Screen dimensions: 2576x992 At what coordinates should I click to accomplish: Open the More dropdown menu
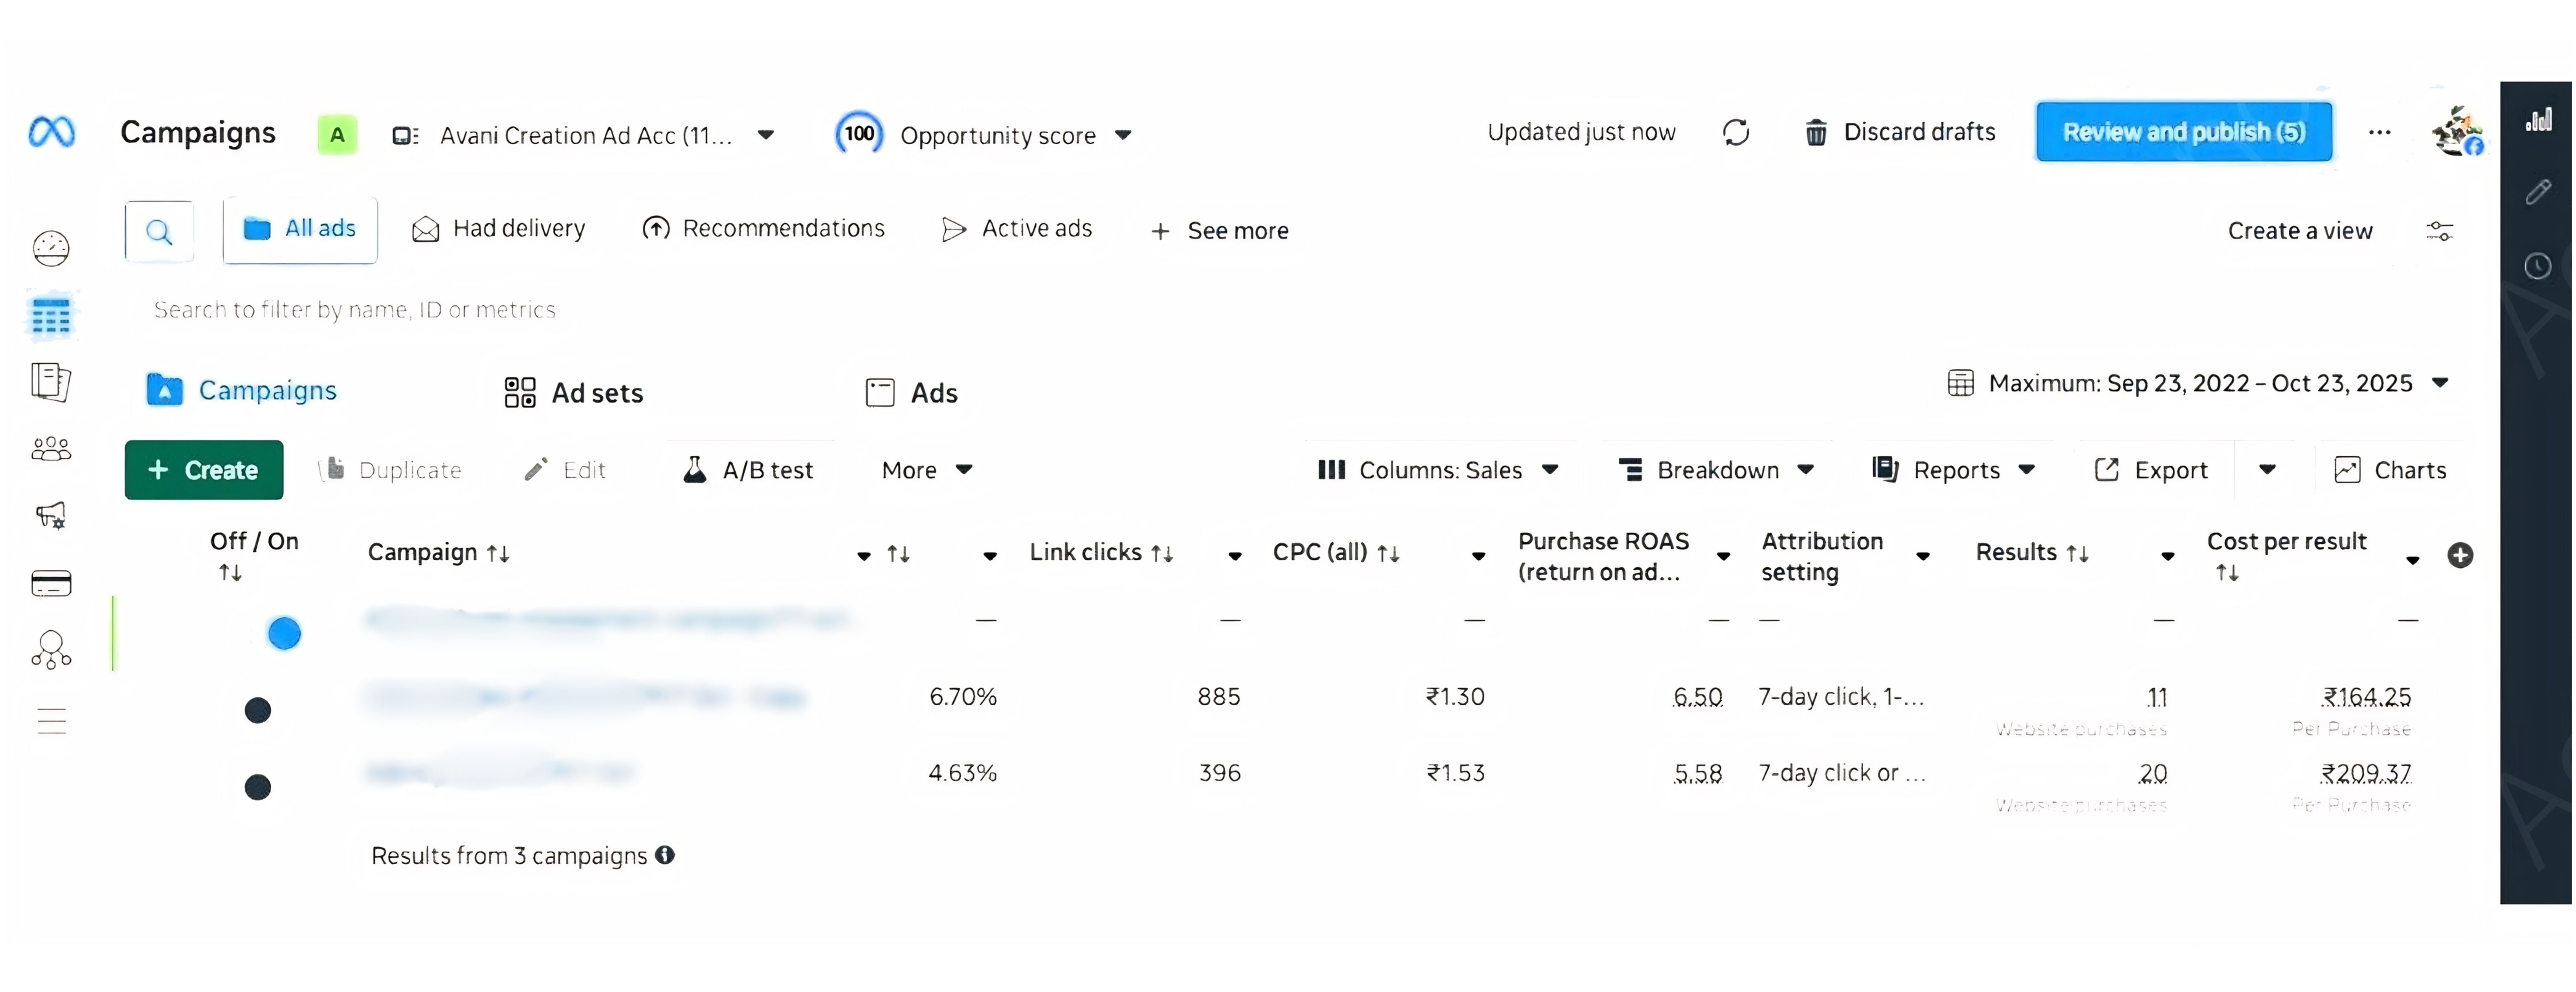tap(927, 470)
